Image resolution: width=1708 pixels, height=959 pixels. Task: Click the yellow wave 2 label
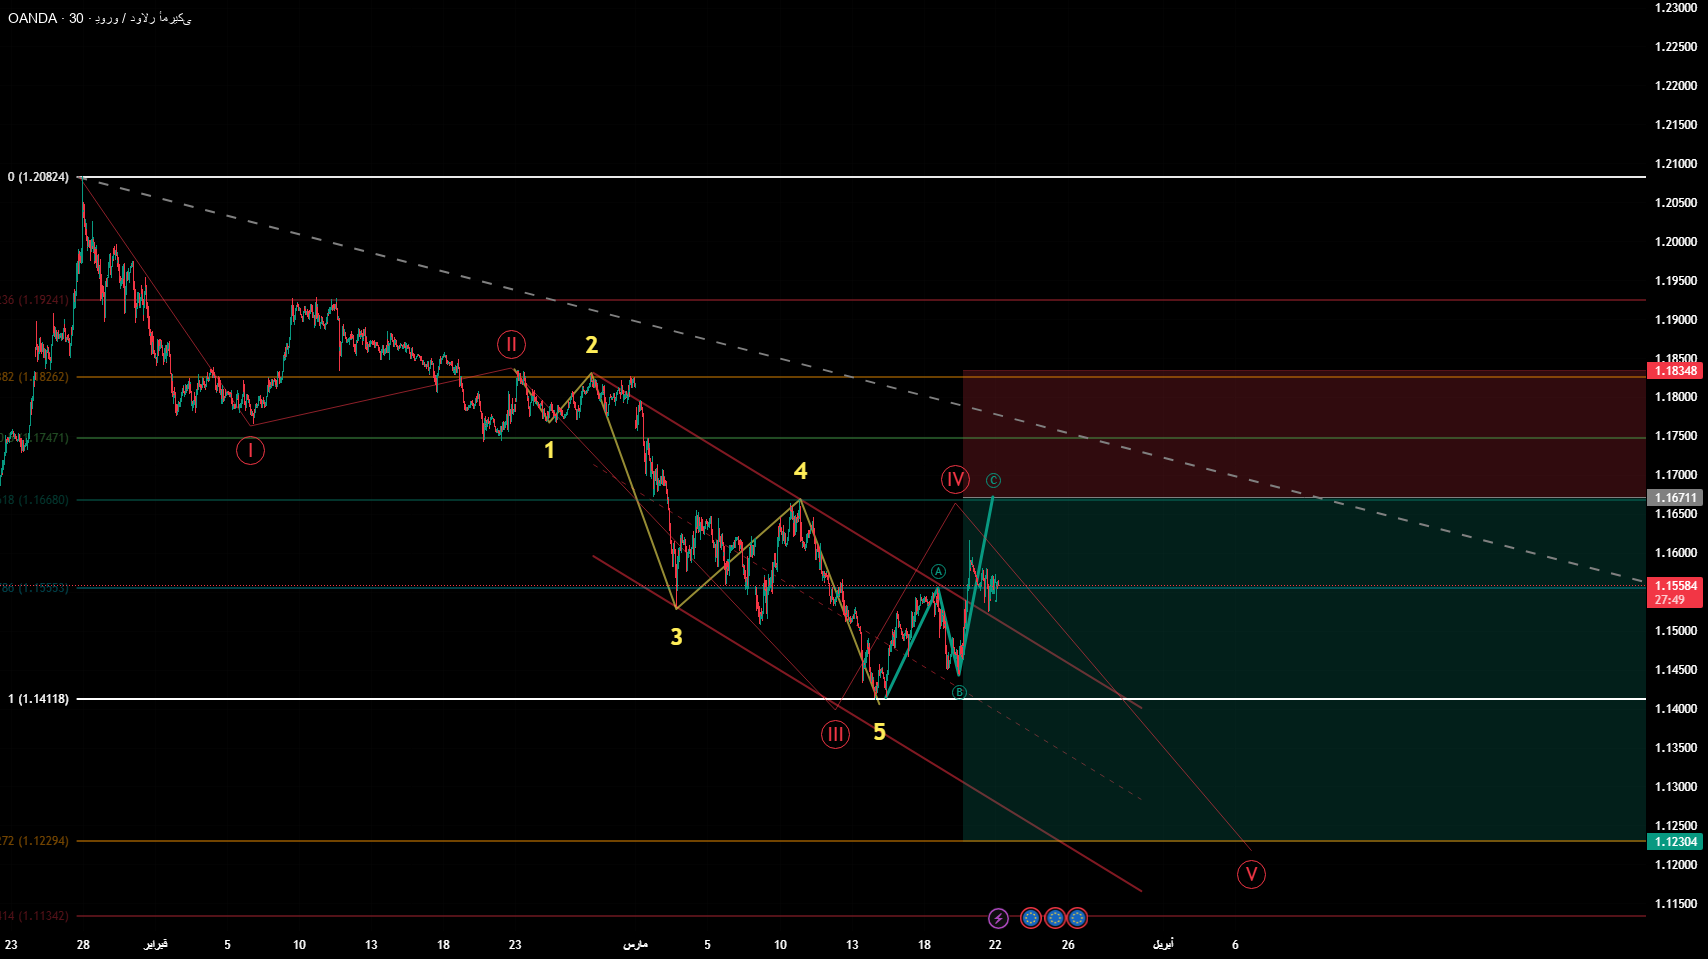591,346
